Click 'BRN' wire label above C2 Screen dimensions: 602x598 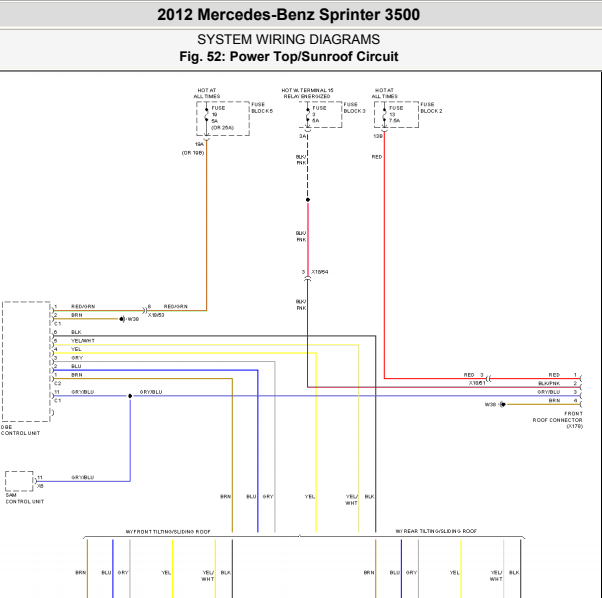tap(76, 375)
